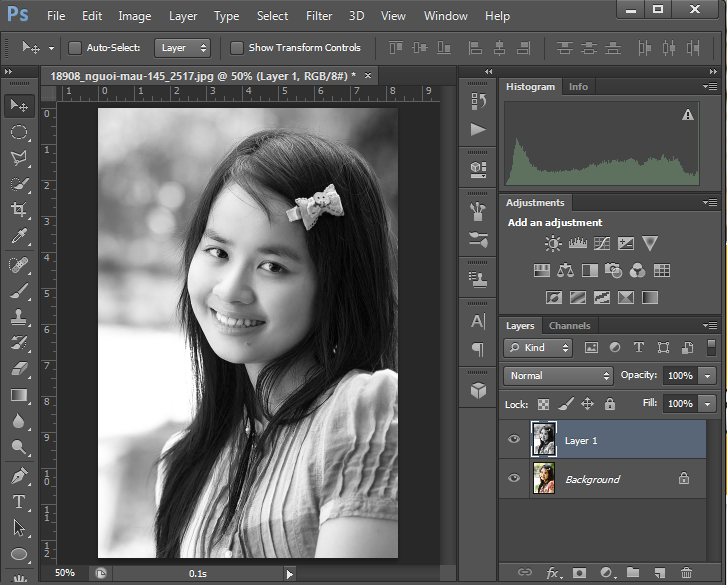Enable the Auto-Select checkbox
Screen dimensions: 727x585
click(x=75, y=47)
